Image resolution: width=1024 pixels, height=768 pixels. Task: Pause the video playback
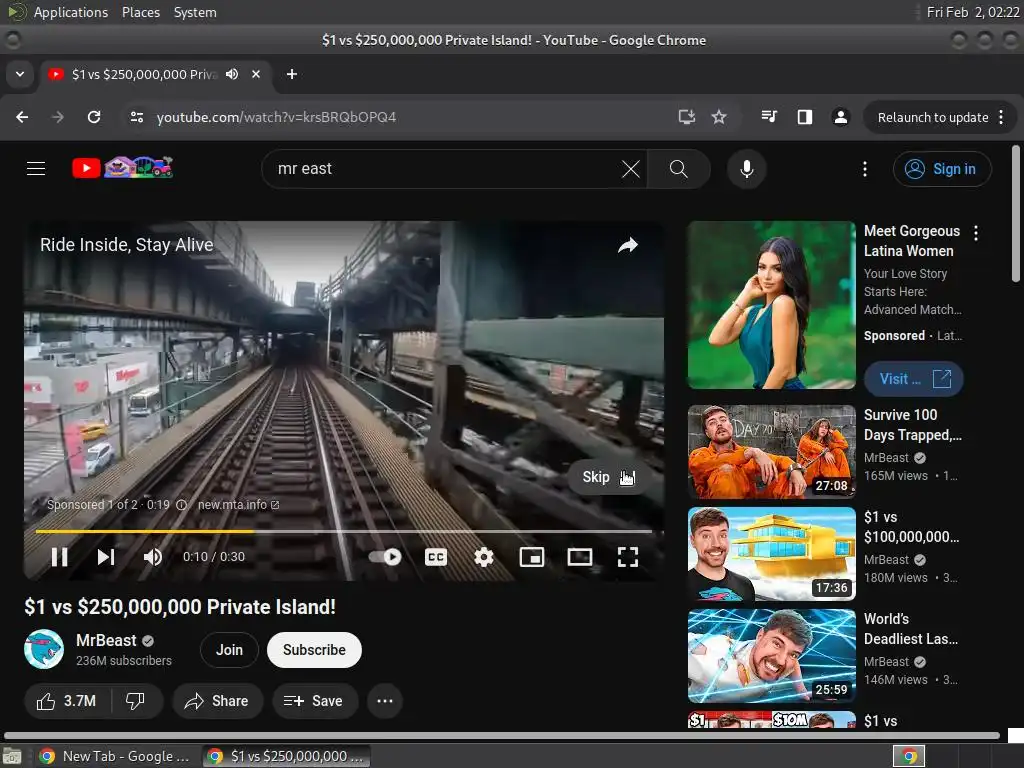coord(59,557)
